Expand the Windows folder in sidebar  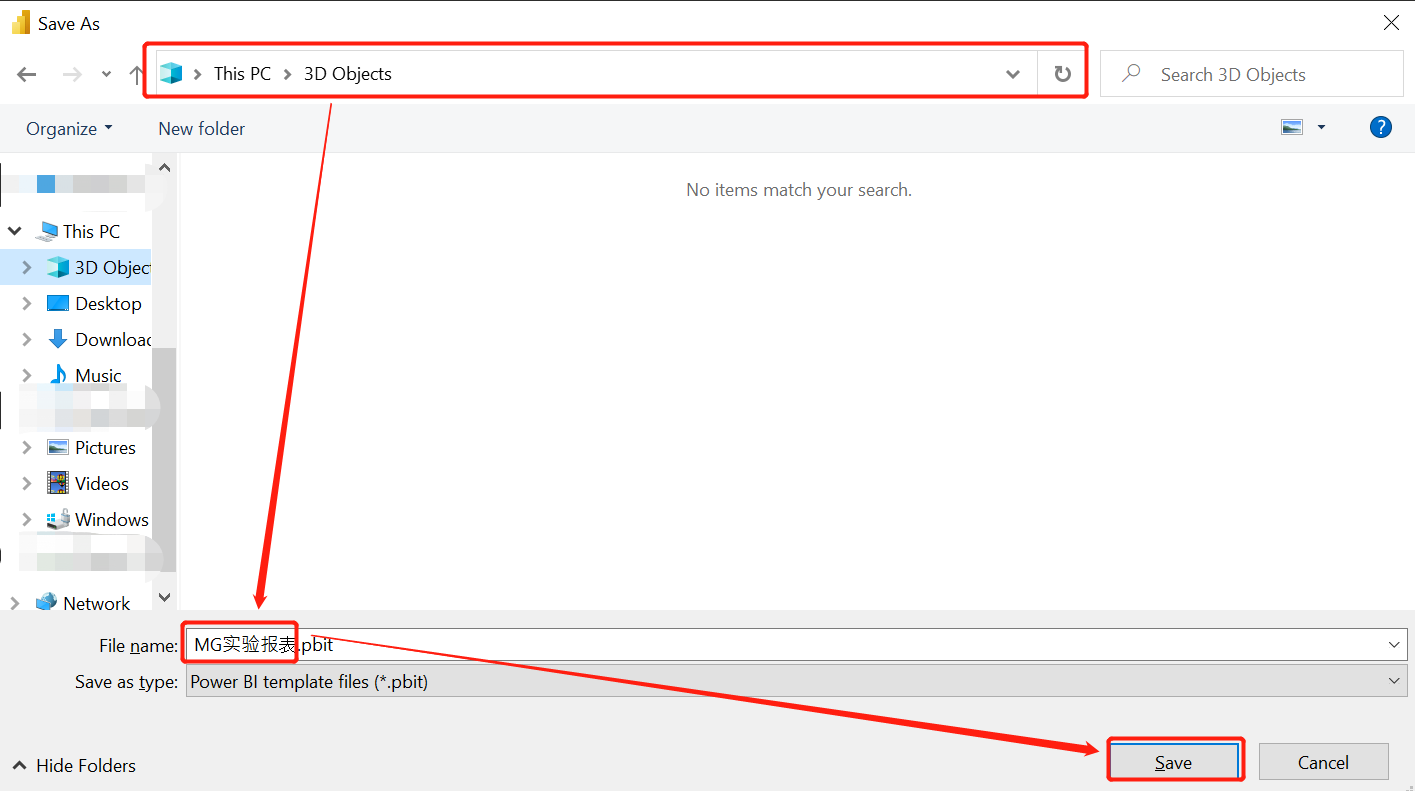(x=27, y=519)
